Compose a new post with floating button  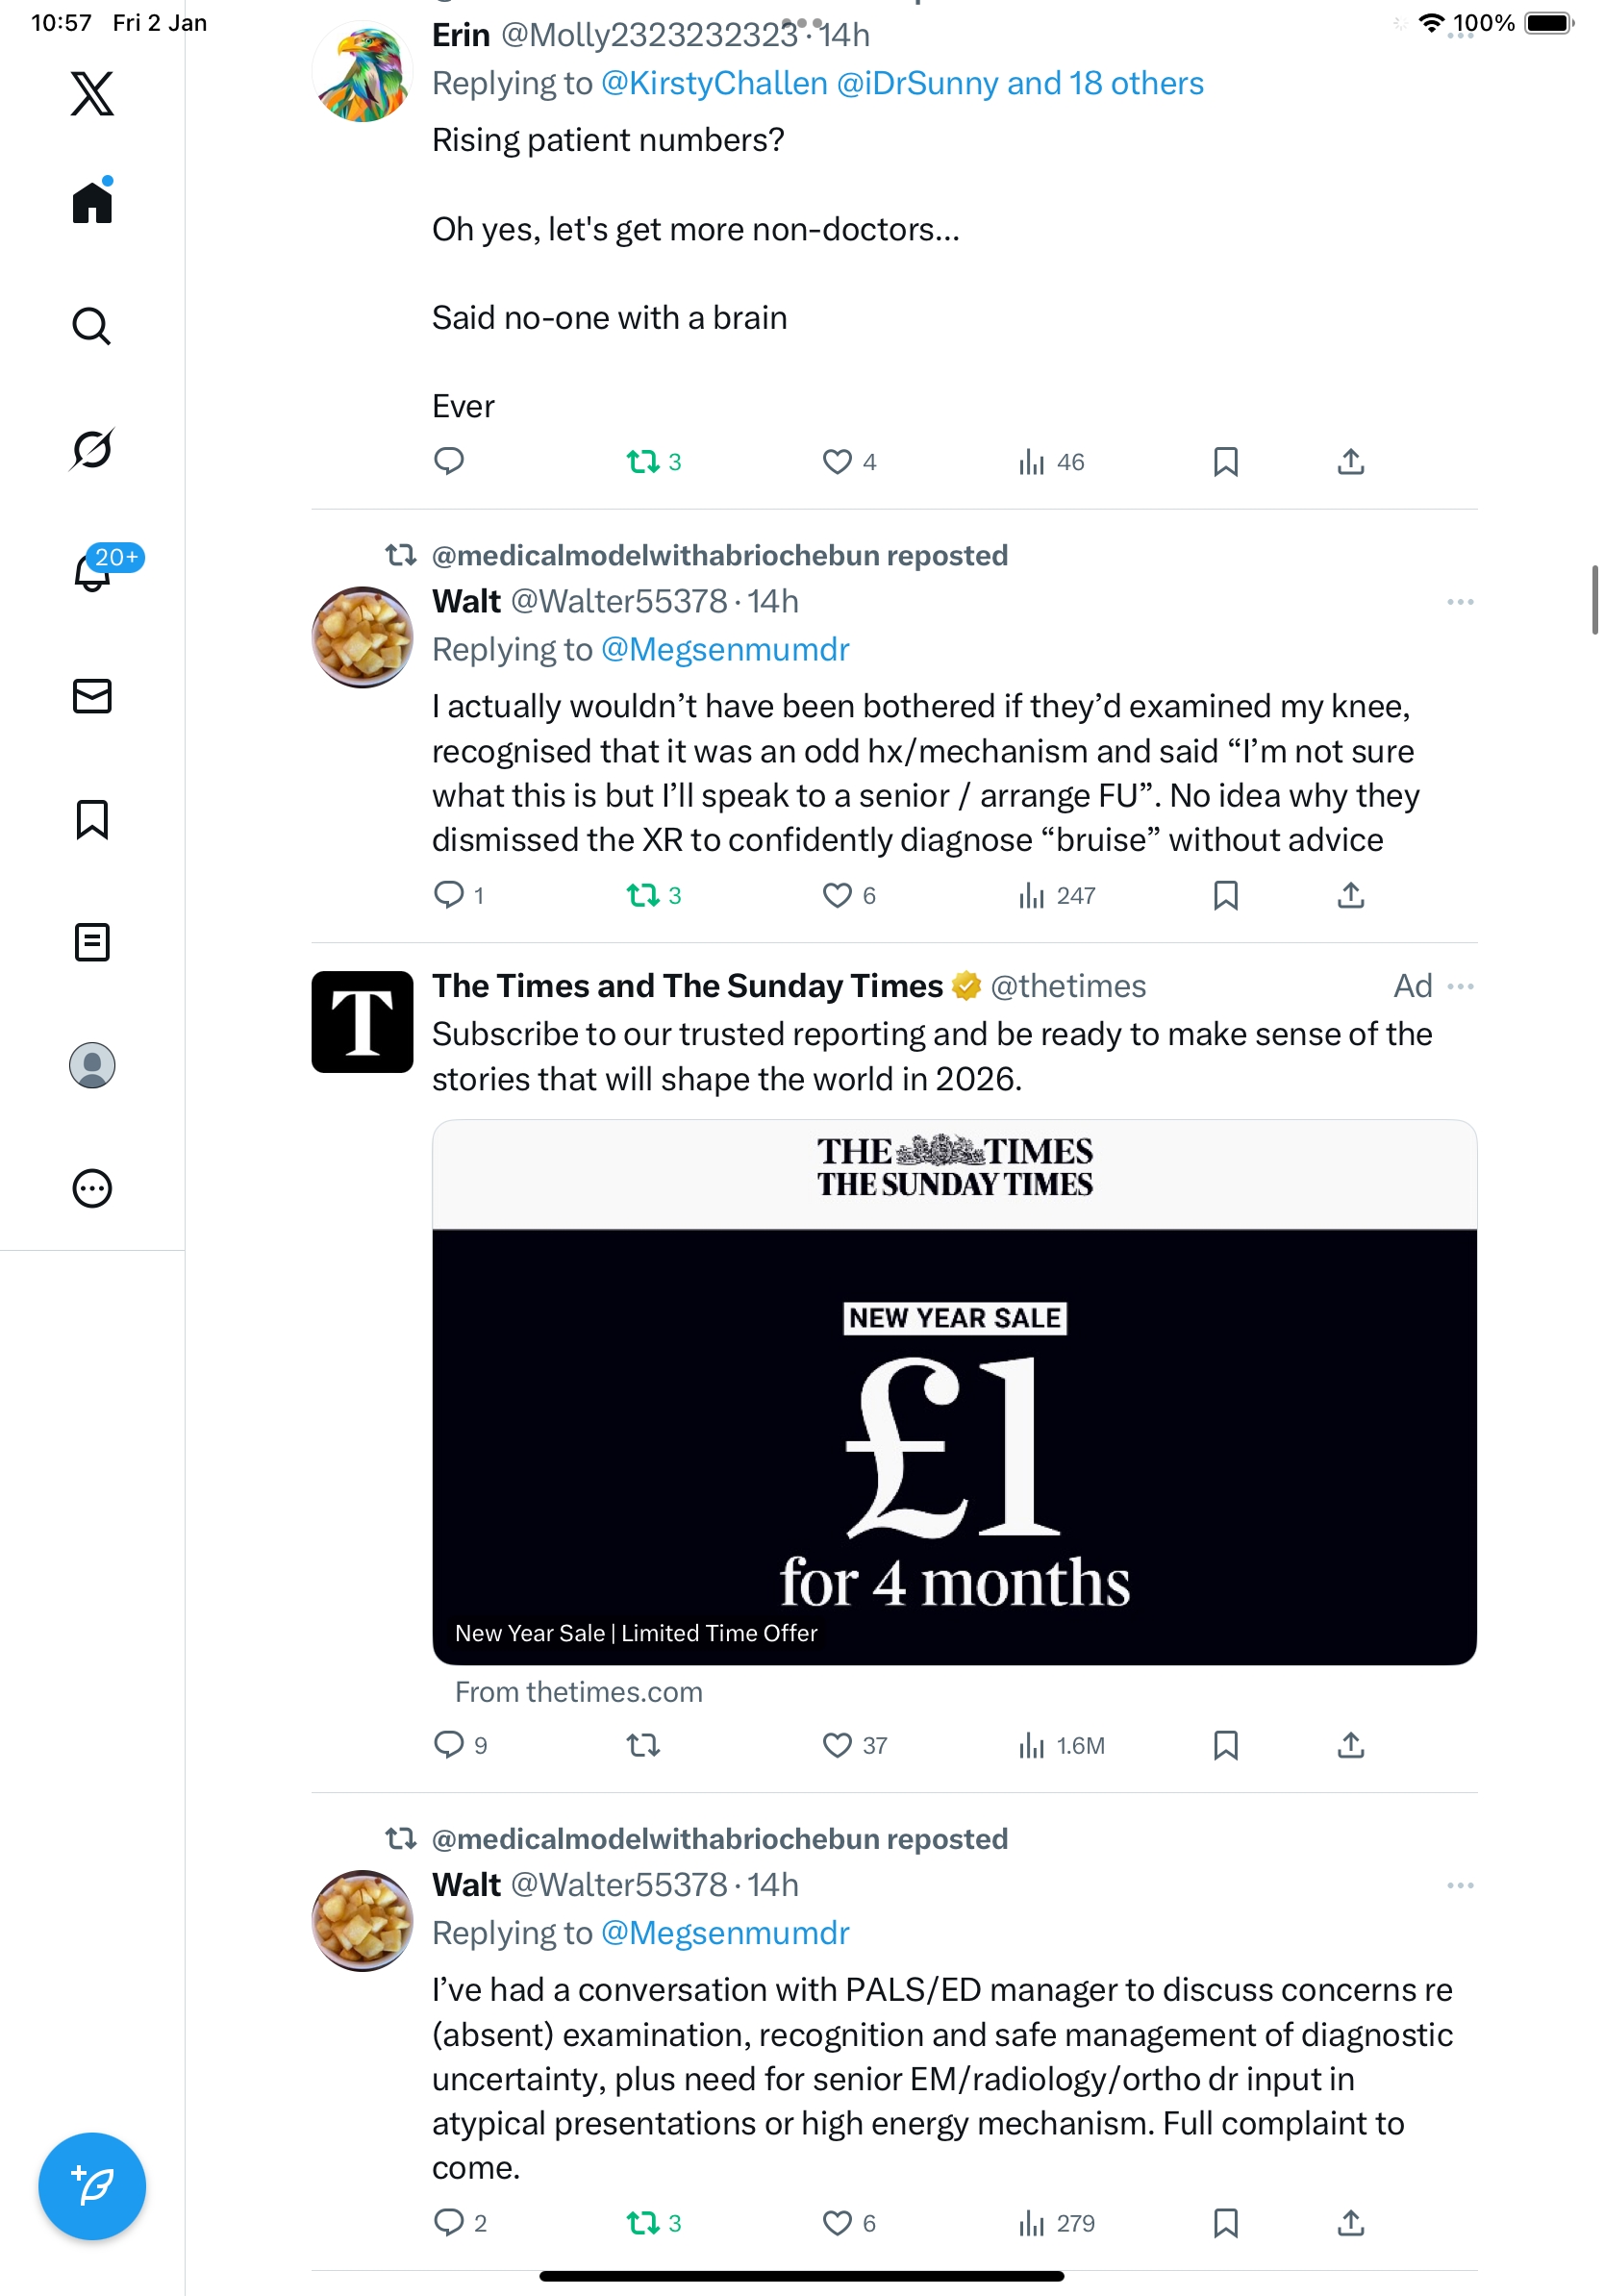[92, 2186]
